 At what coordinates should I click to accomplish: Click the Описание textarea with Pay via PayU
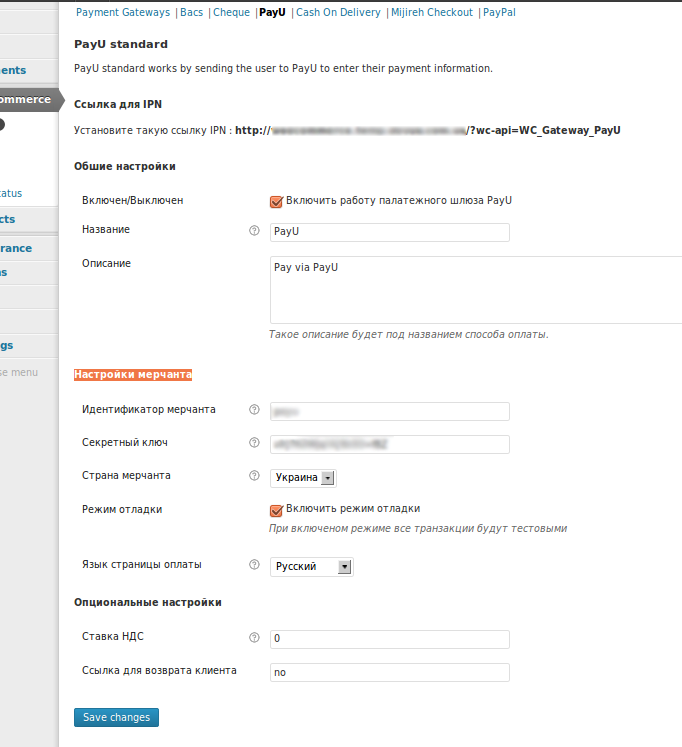coord(476,290)
